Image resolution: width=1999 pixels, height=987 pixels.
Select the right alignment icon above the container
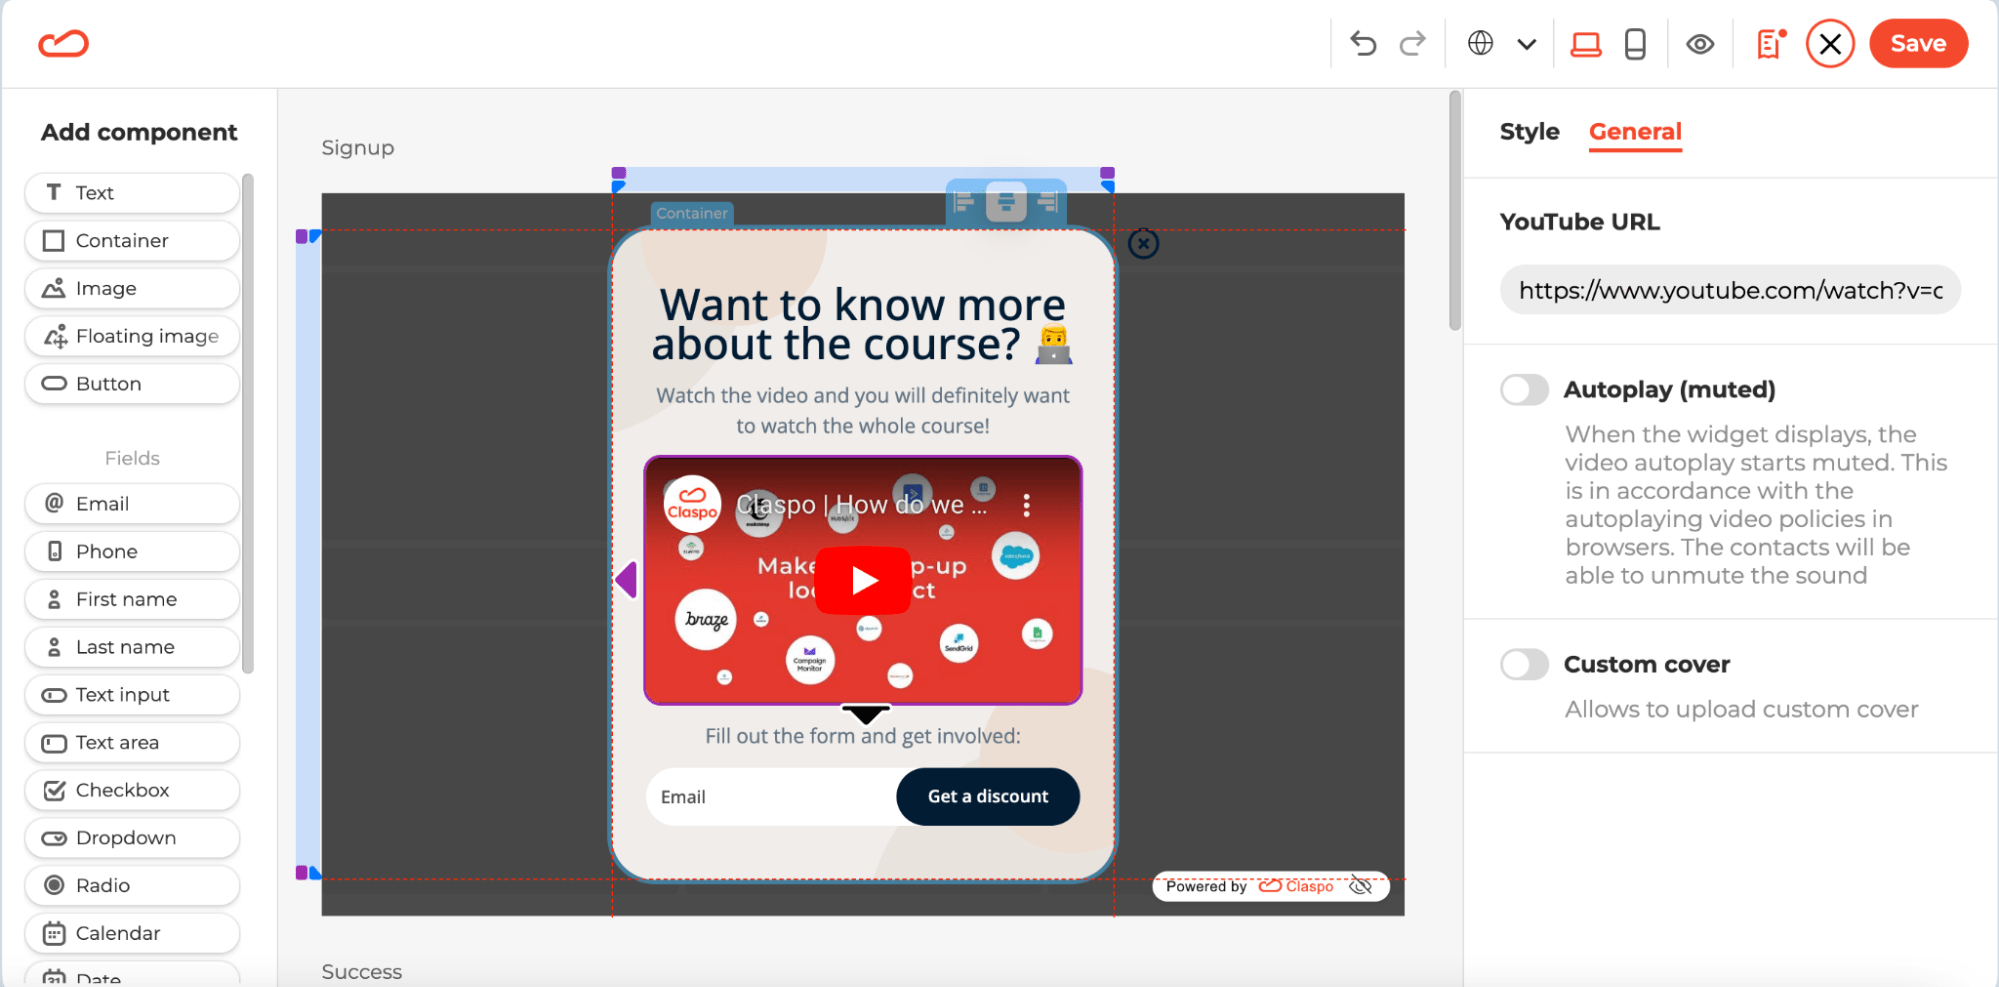(x=1047, y=202)
